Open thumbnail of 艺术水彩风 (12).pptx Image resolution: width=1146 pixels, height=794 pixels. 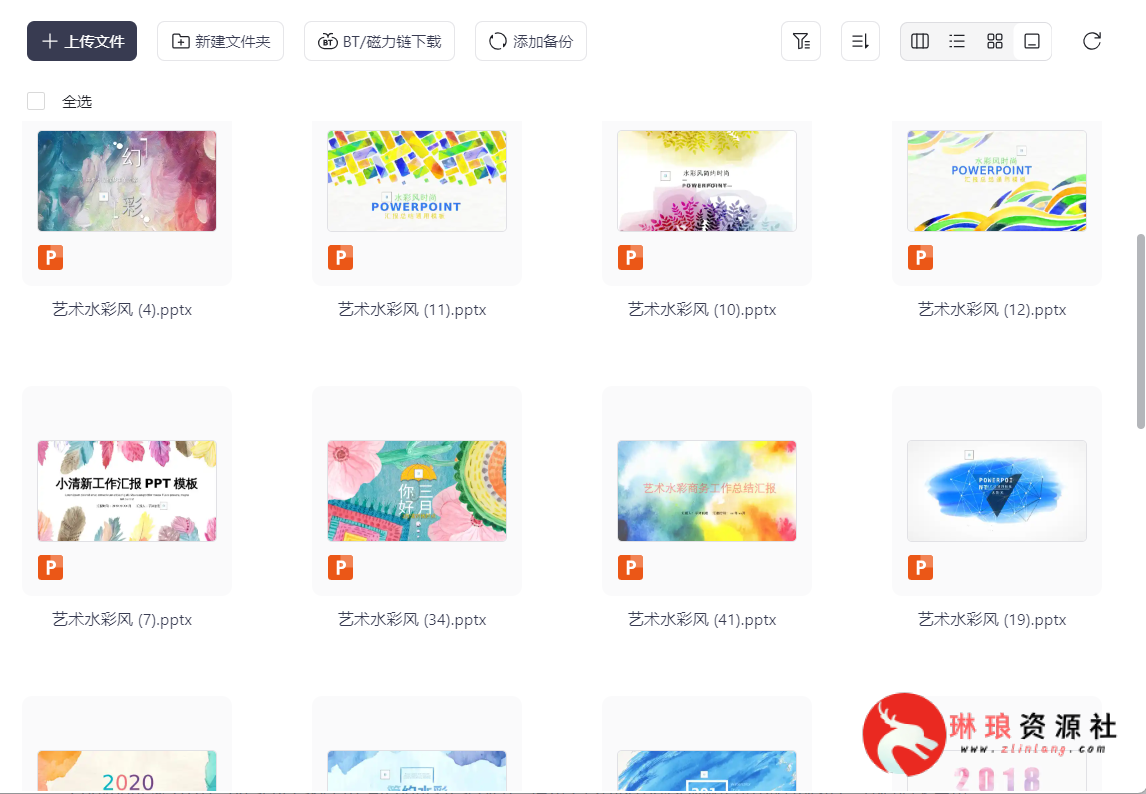(x=997, y=181)
